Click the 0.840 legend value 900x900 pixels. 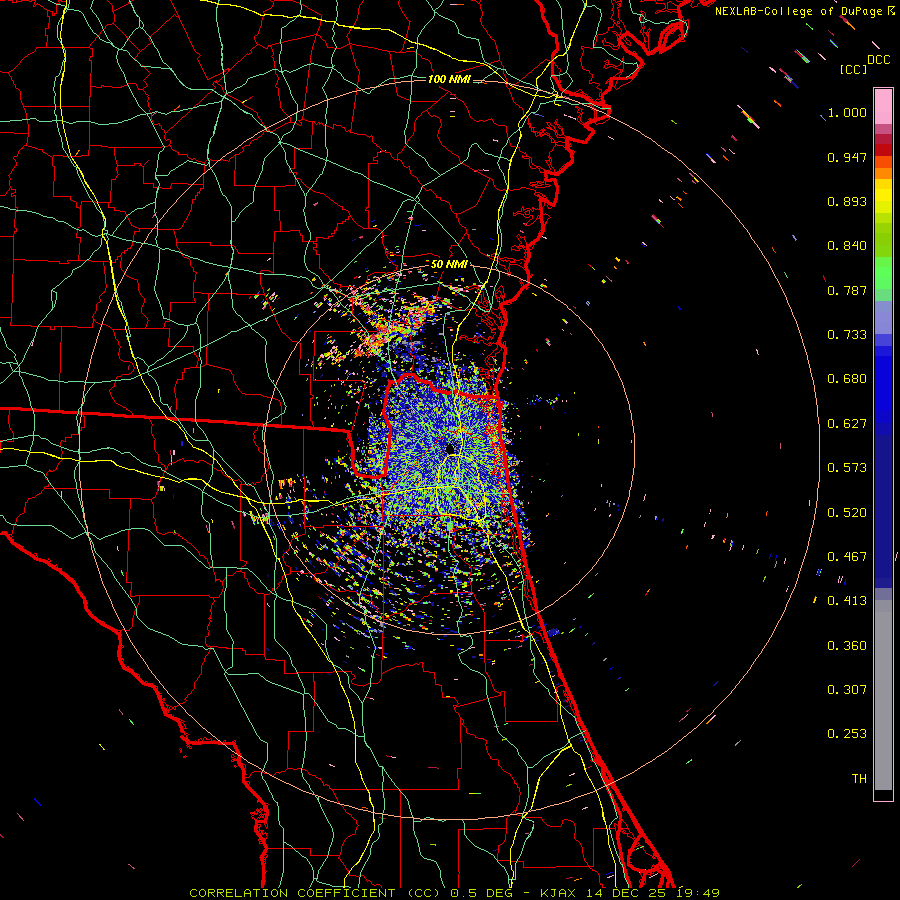pyautogui.click(x=847, y=246)
